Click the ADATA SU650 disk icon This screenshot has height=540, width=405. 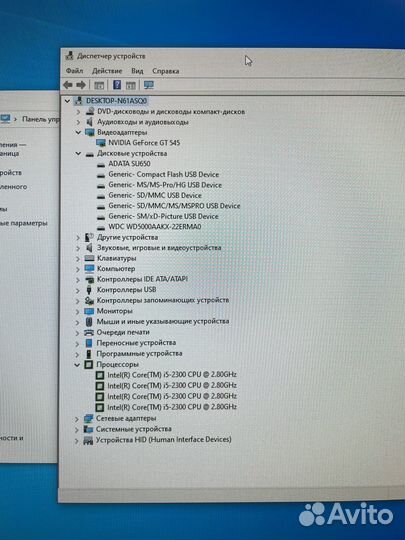(x=101, y=165)
